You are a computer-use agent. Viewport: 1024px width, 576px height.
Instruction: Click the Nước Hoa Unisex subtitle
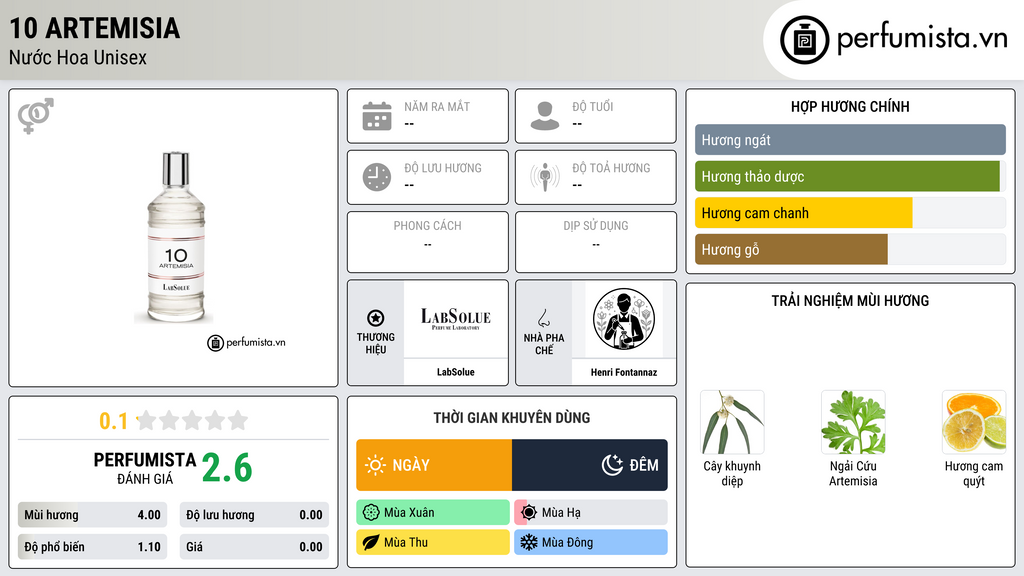(78, 57)
